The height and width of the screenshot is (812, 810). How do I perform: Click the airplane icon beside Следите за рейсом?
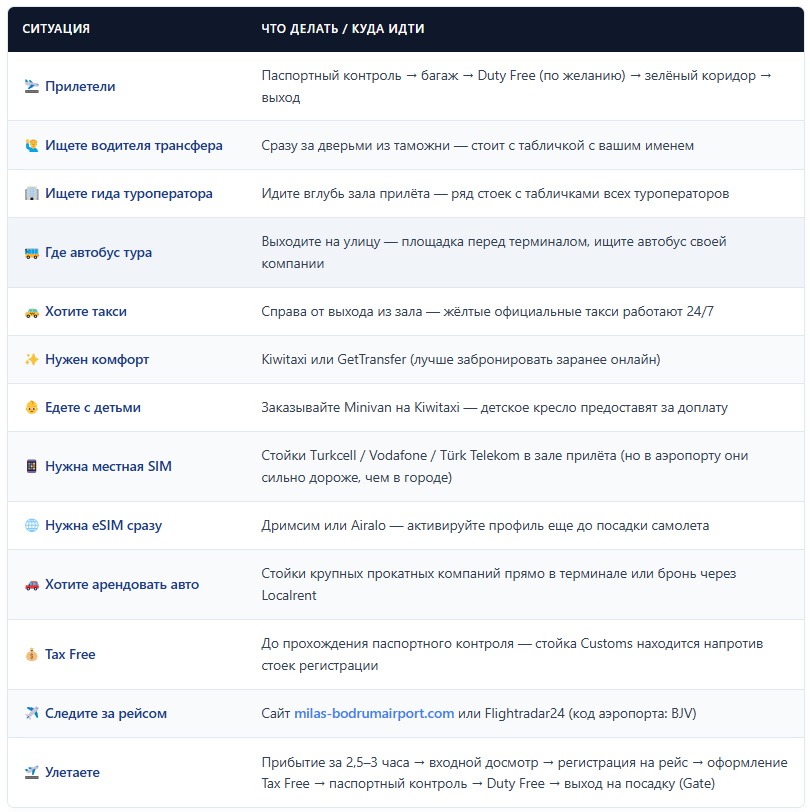tap(32, 714)
